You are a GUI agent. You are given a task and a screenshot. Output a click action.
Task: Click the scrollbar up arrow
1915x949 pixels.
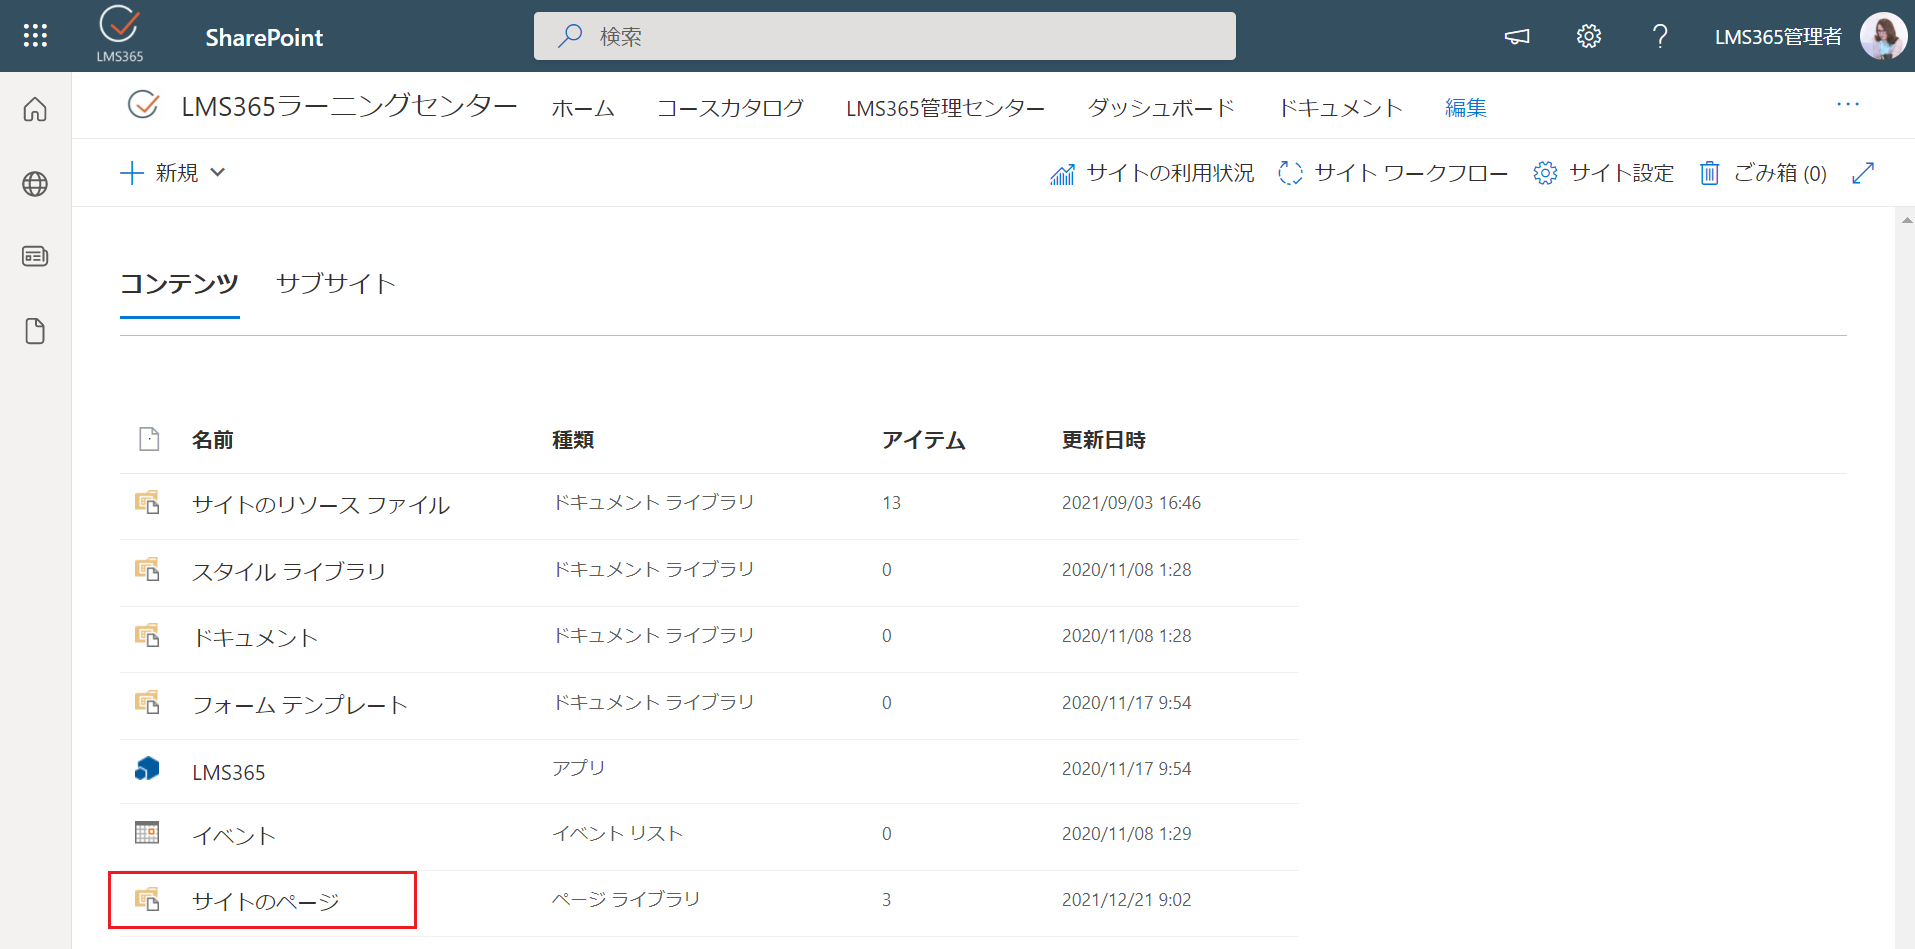[x=1906, y=219]
